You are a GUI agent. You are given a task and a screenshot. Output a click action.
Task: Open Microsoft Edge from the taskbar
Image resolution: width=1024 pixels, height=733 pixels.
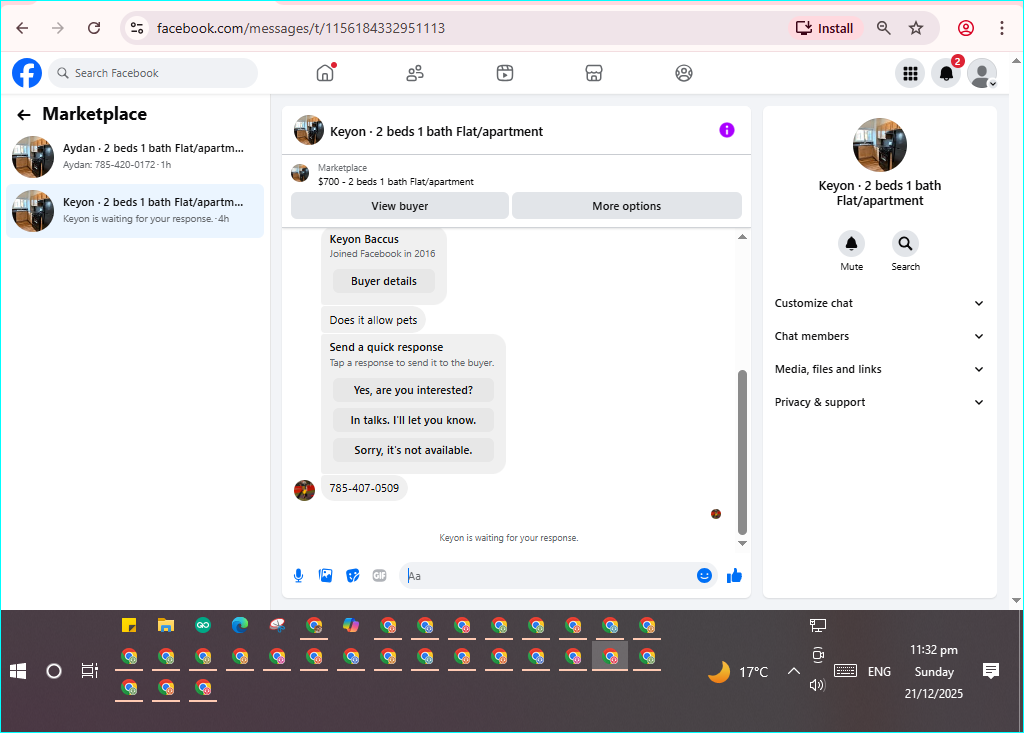point(240,626)
